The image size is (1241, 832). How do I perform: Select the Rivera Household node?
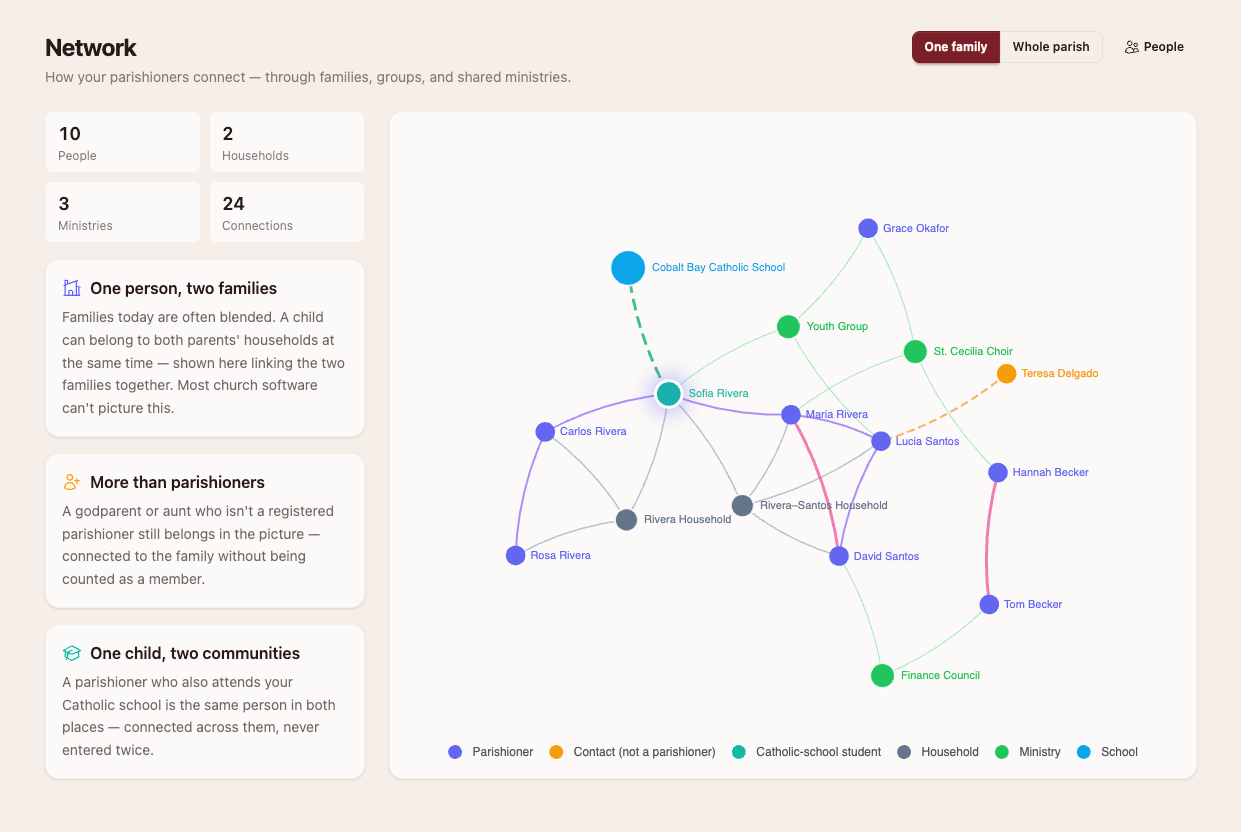click(626, 520)
